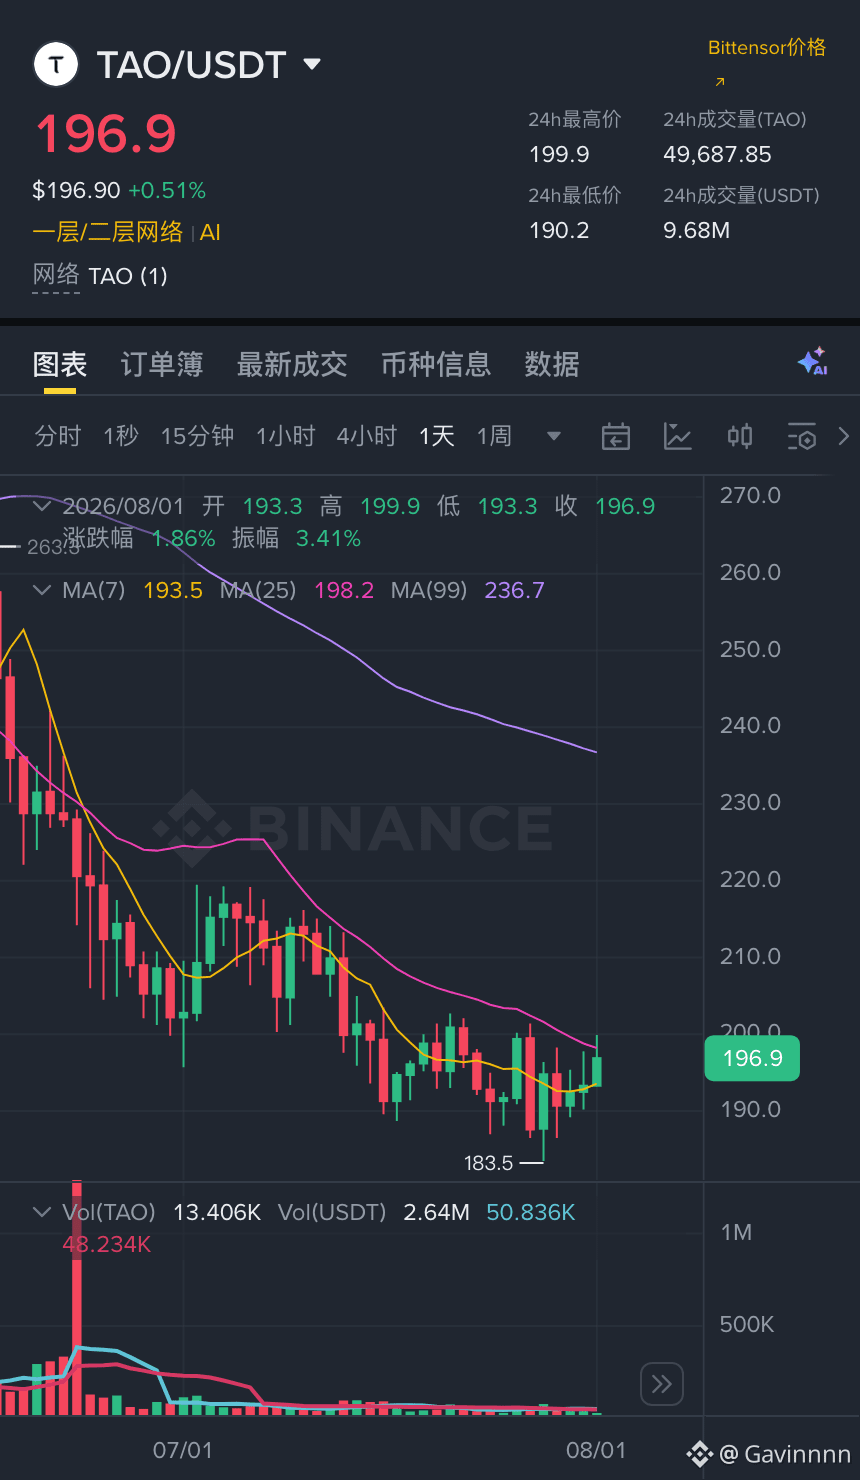This screenshot has width=860, height=1480.
Task: Open the chart settings icon
Action: tap(802, 436)
